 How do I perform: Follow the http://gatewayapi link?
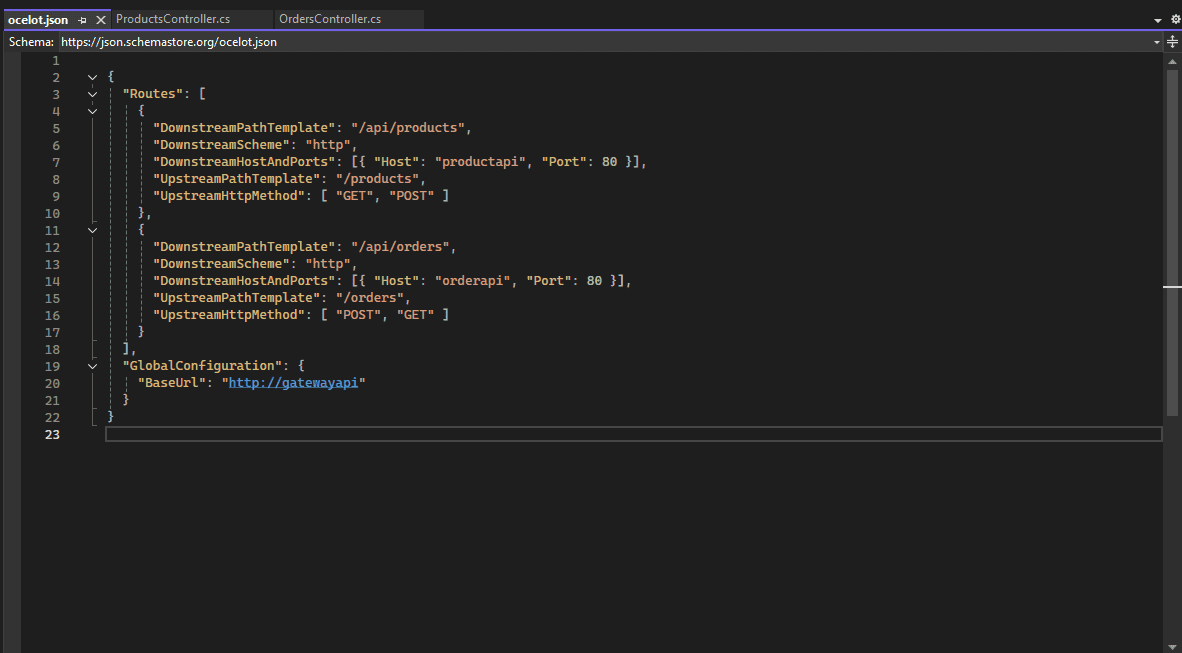click(293, 383)
